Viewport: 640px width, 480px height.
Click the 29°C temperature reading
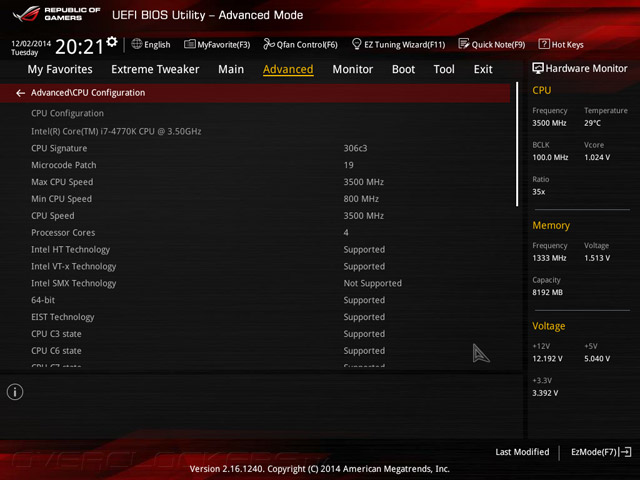pyautogui.click(x=592, y=123)
